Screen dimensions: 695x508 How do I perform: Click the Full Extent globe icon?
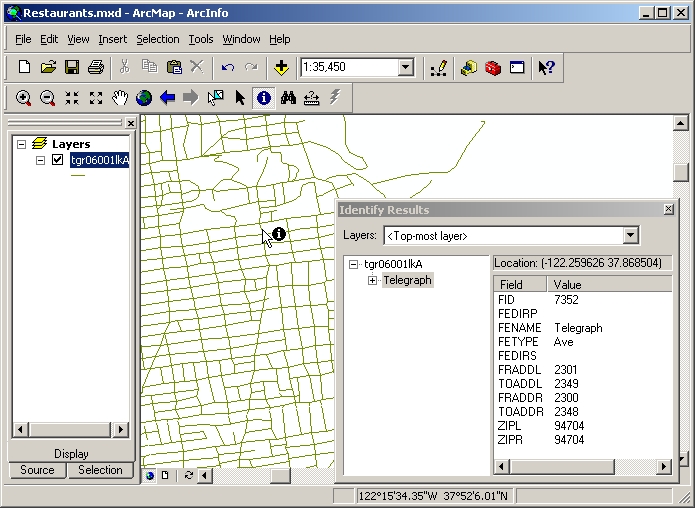click(144, 98)
